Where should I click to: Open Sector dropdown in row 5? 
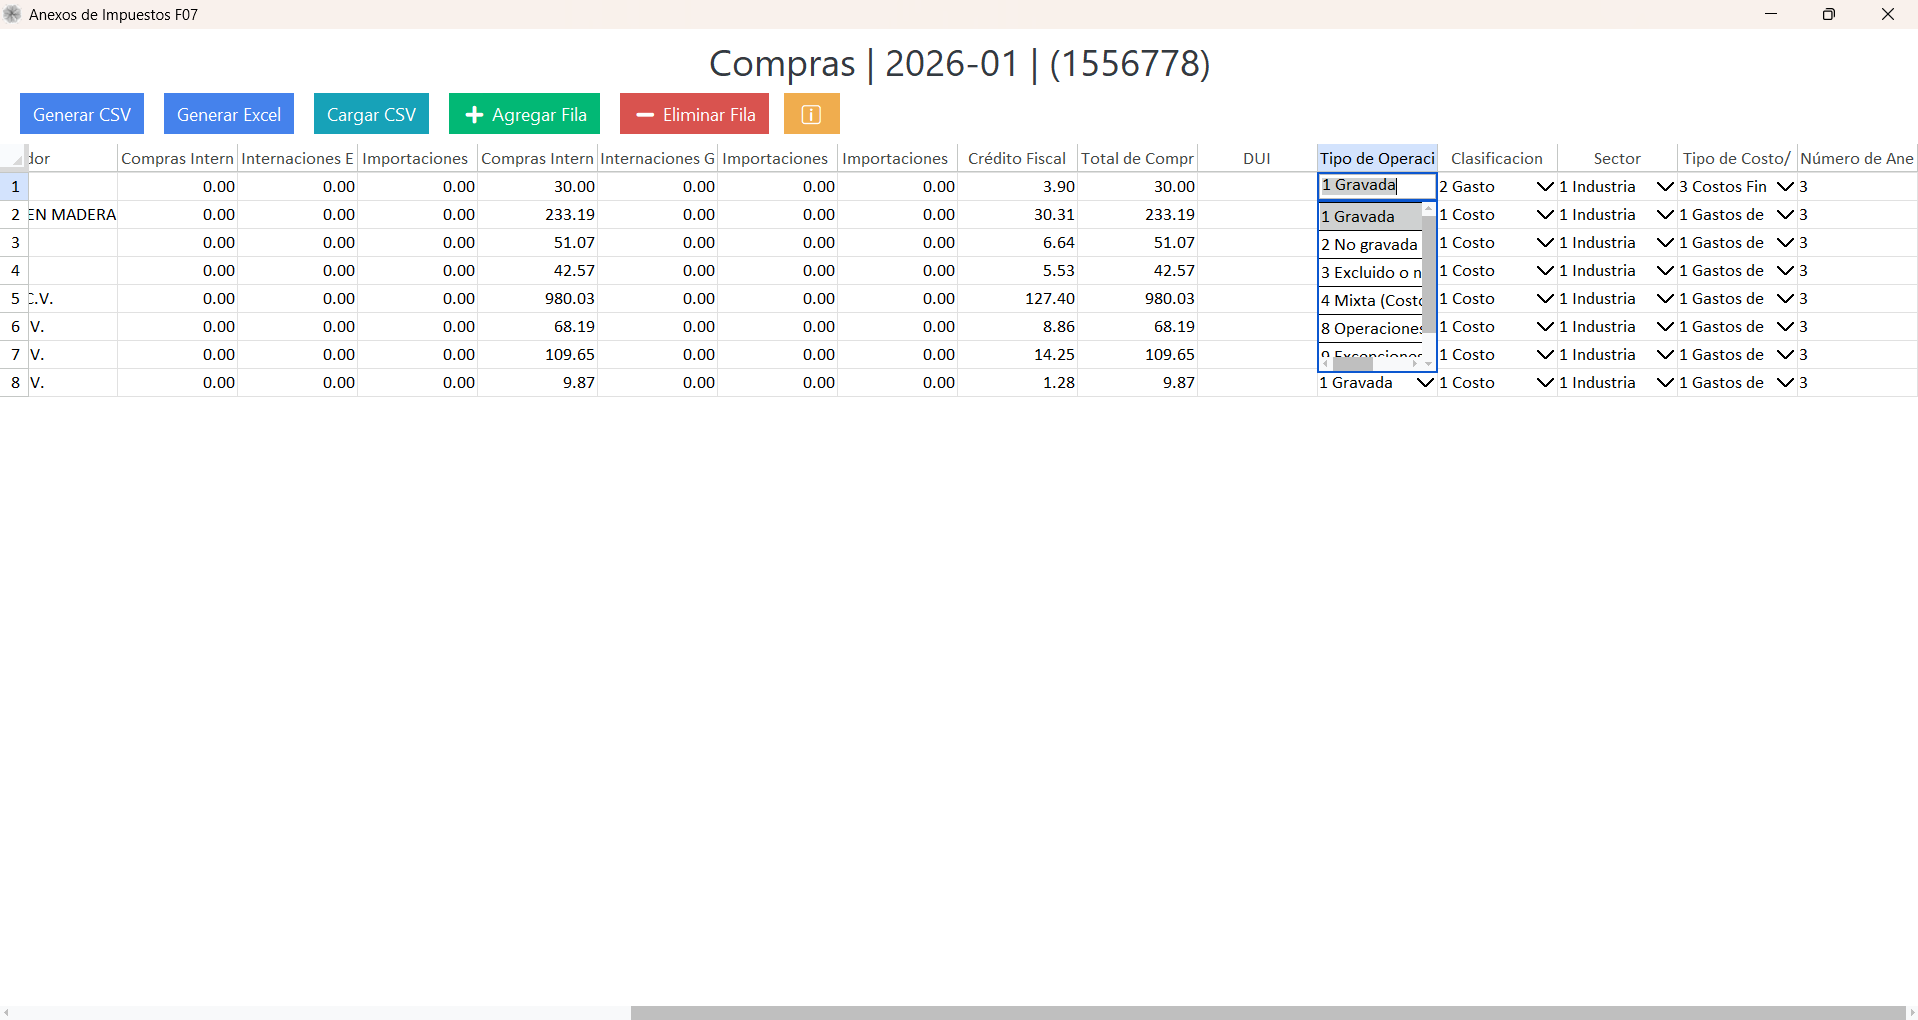(1665, 299)
